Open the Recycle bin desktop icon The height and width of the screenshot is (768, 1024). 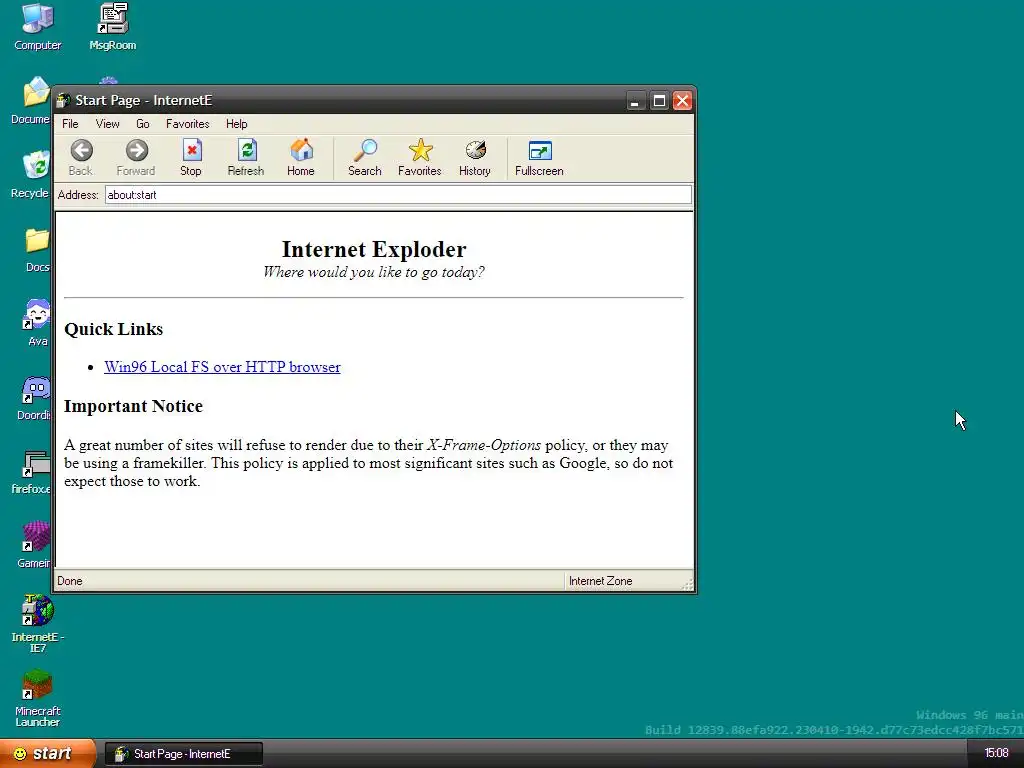pos(36,165)
